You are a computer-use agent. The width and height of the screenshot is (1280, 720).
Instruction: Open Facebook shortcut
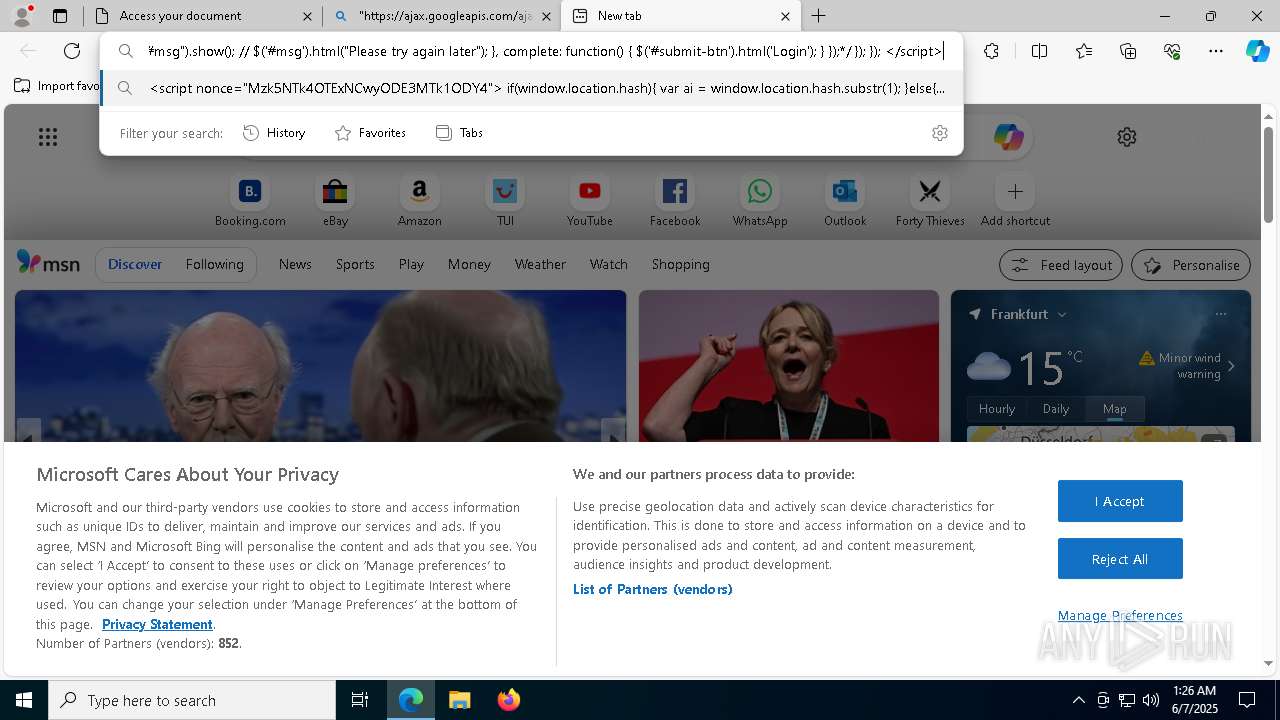tap(675, 201)
